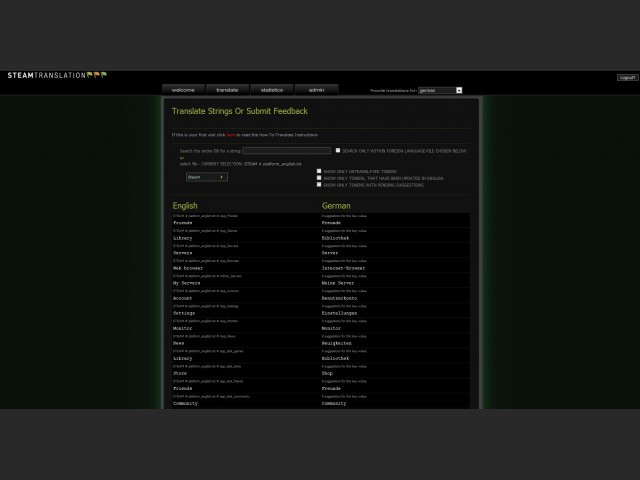640x480 pixels.
Task: Click 'Community' in the English column
Action: (x=185, y=404)
